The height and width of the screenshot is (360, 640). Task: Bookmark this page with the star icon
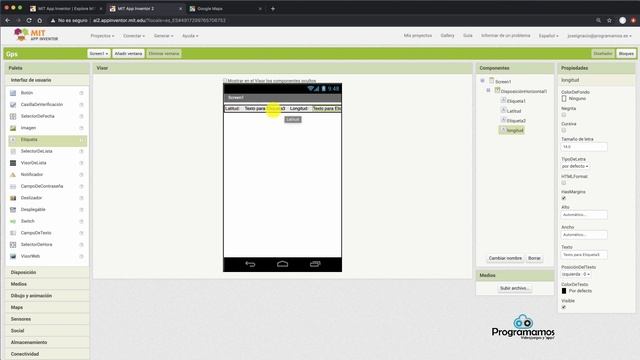[x=609, y=20]
